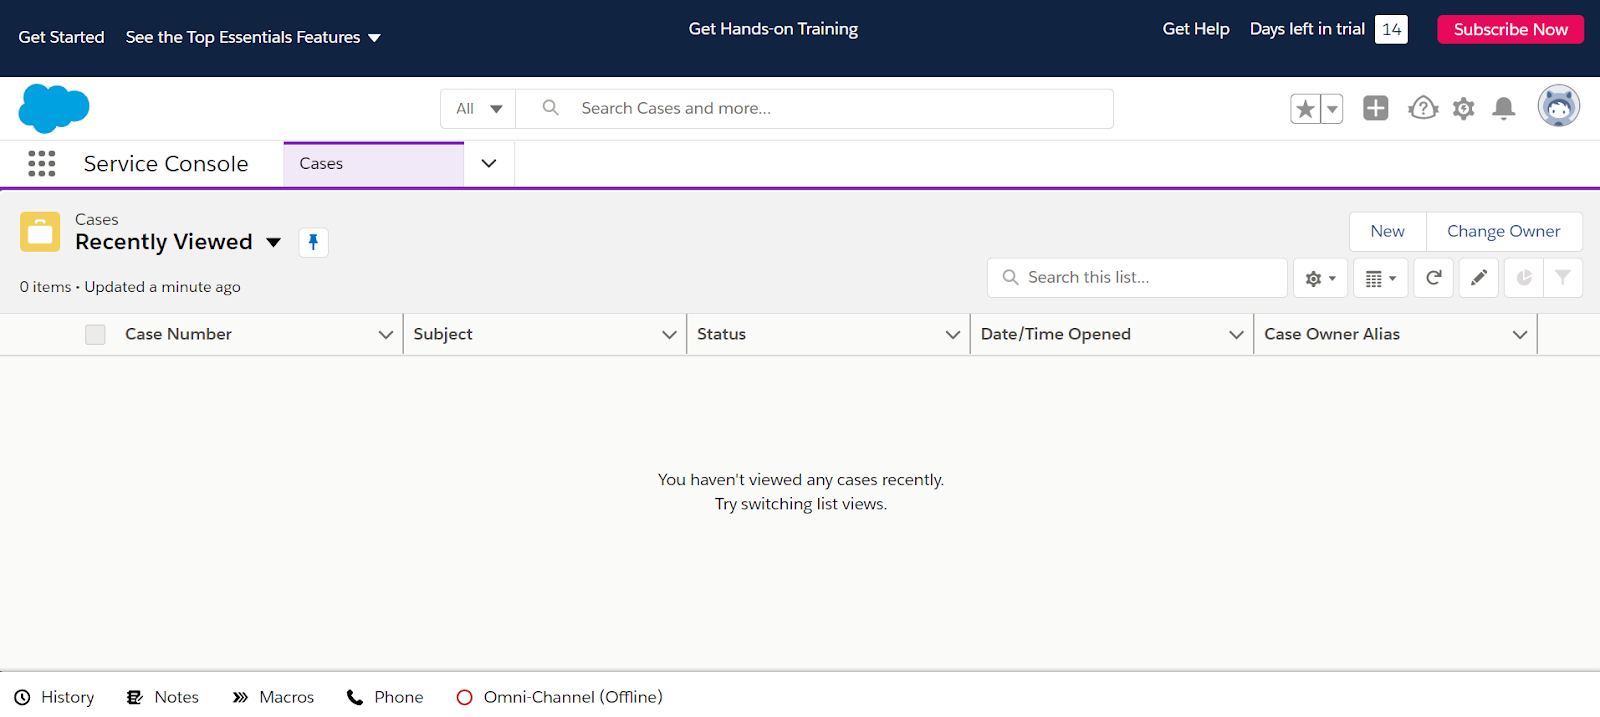Toggle the Omni-Channel offline status
Image resolution: width=1600 pixels, height=717 pixels.
coord(560,697)
